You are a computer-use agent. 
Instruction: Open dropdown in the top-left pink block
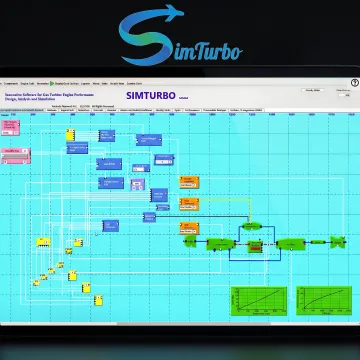pyautogui.click(x=15, y=132)
